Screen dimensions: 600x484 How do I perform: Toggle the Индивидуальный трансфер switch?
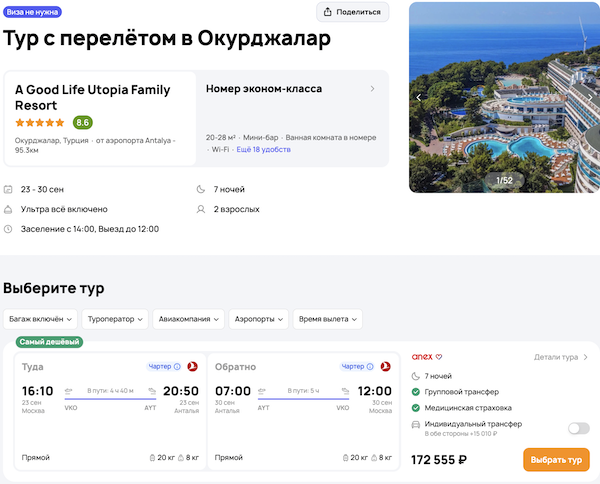(x=578, y=428)
